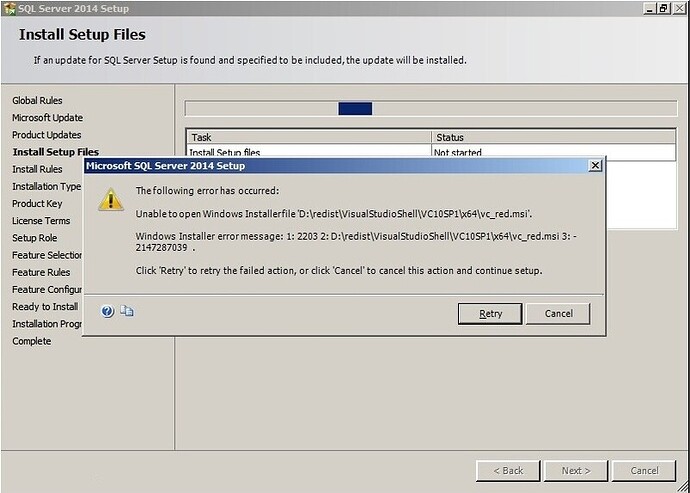Click the wizard's Cancel button at bottom
Screen dimensions: 690x493
pos(644,471)
